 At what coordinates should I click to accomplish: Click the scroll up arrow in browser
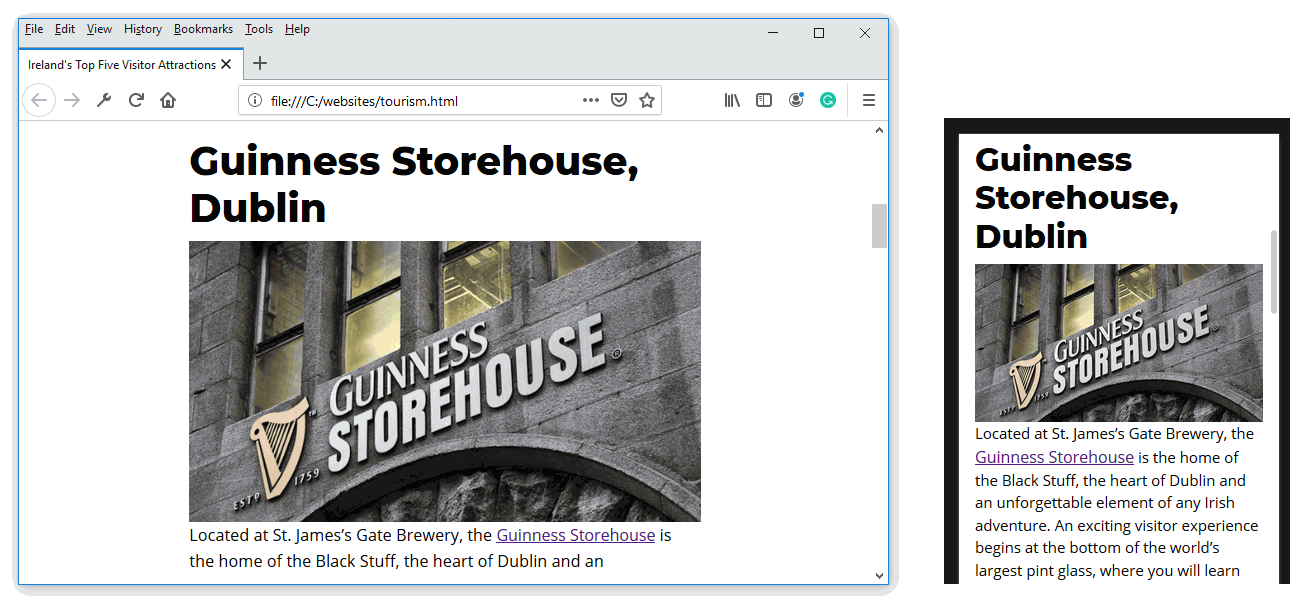(879, 130)
